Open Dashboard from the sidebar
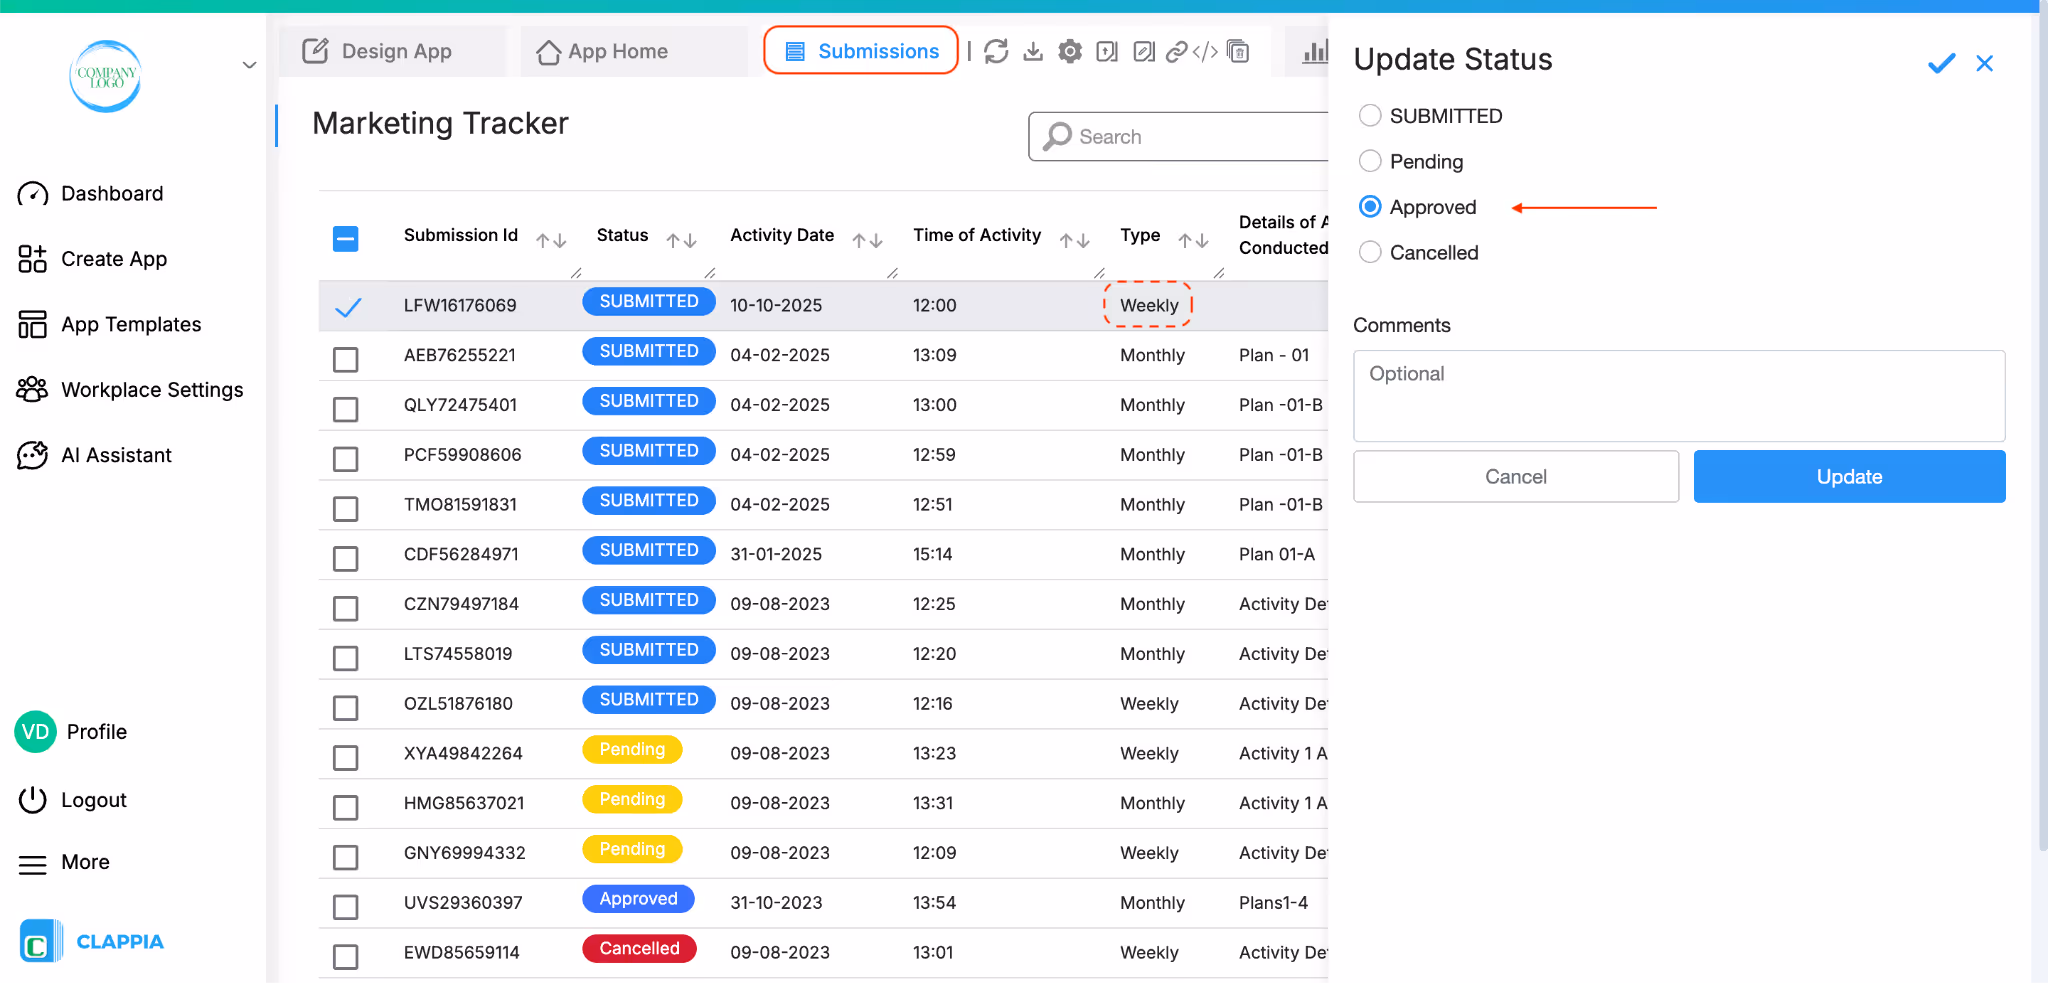Image resolution: width=2048 pixels, height=983 pixels. 112,194
